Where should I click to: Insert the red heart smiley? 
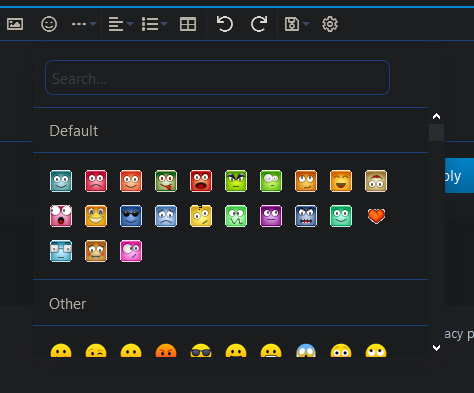pos(376,216)
